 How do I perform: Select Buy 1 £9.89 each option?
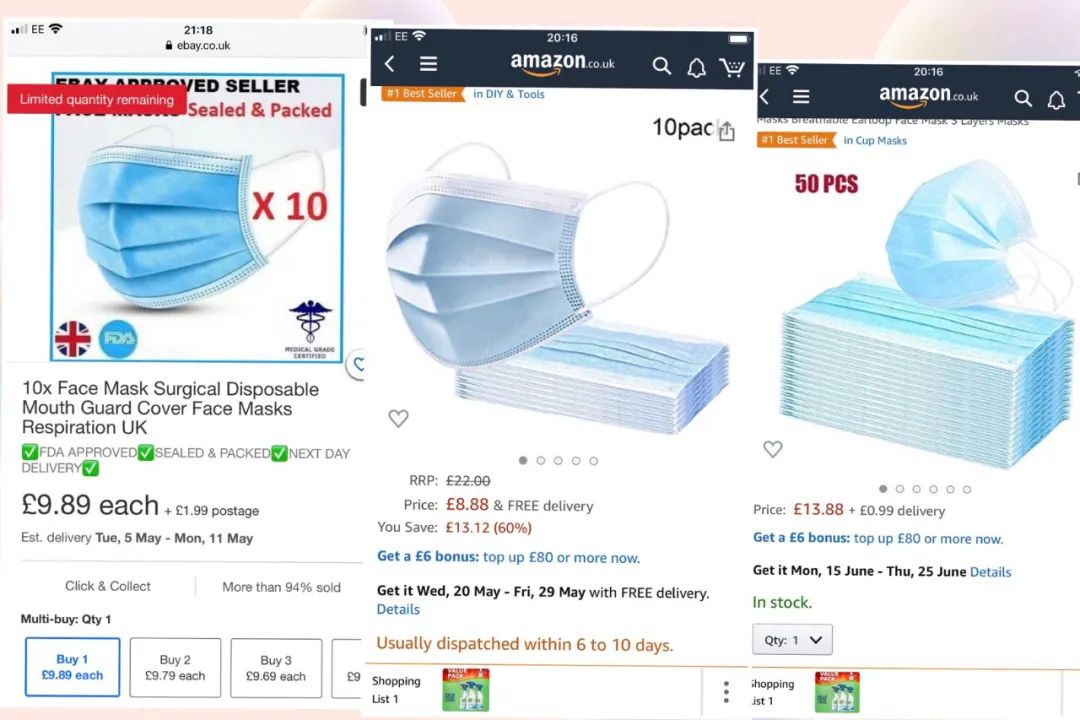click(x=72, y=667)
